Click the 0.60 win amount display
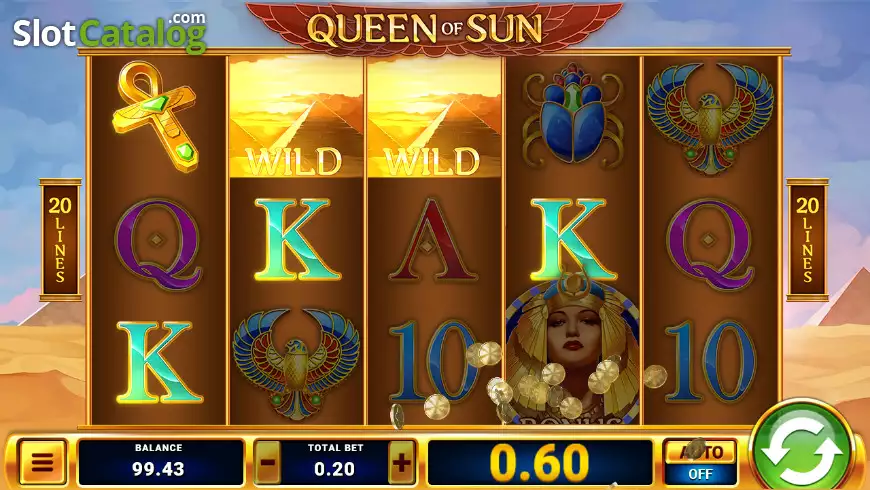This screenshot has height=490, width=870. pyautogui.click(x=540, y=462)
